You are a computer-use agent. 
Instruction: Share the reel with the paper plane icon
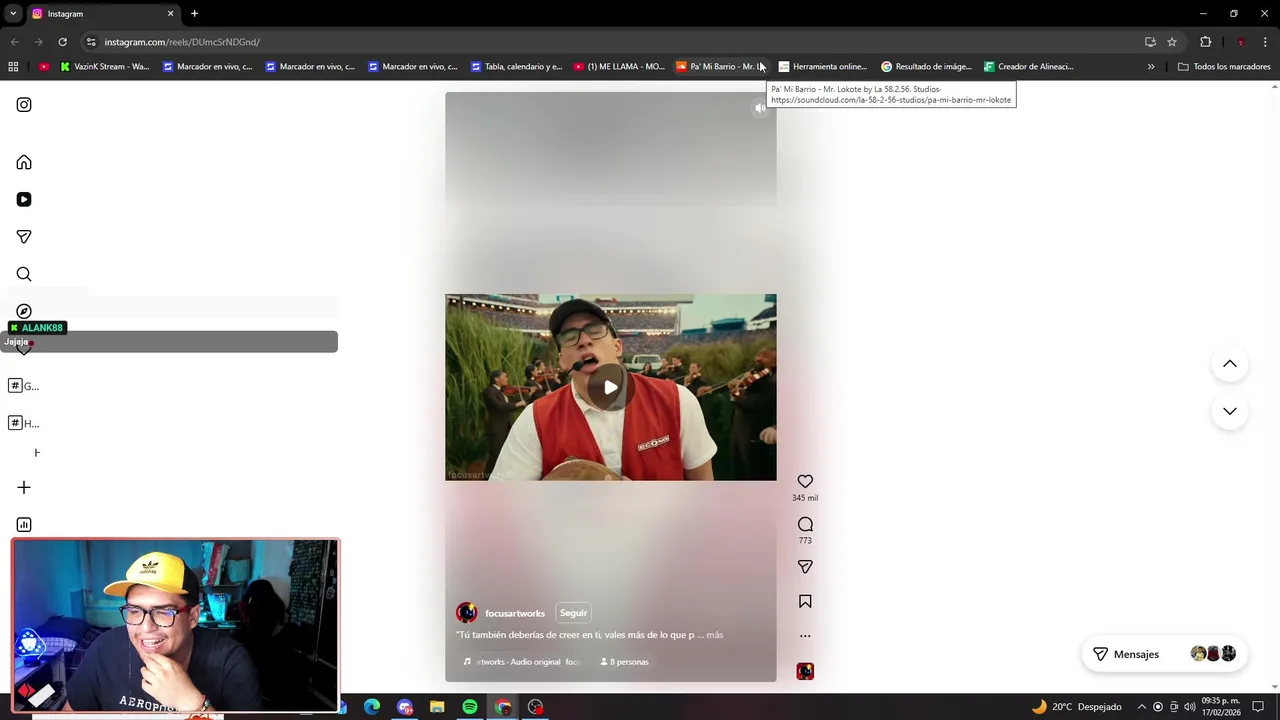805,567
